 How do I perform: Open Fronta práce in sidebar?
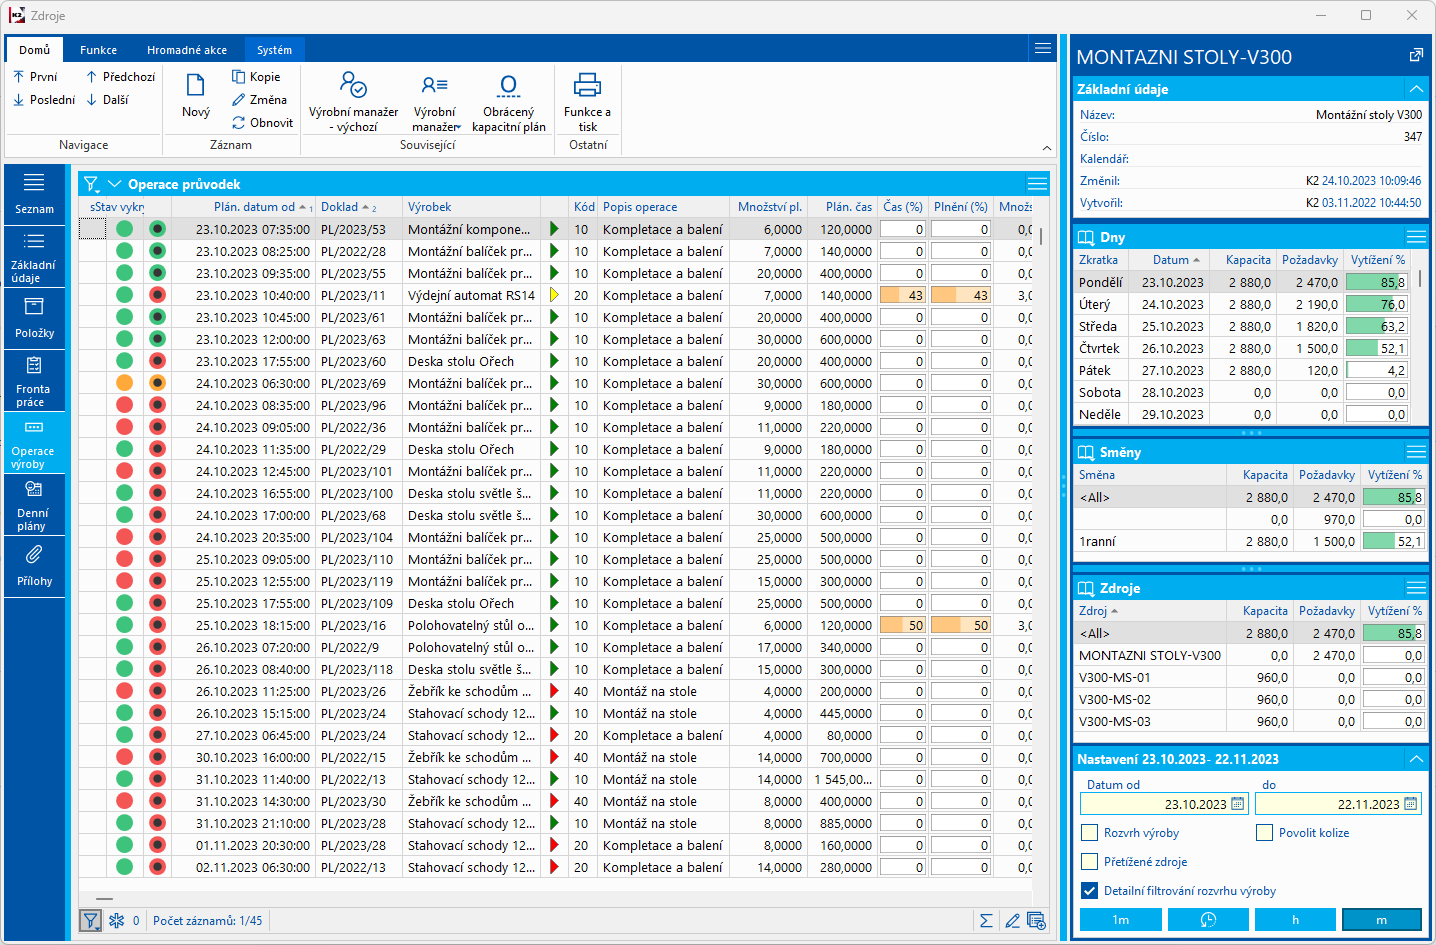point(34,381)
